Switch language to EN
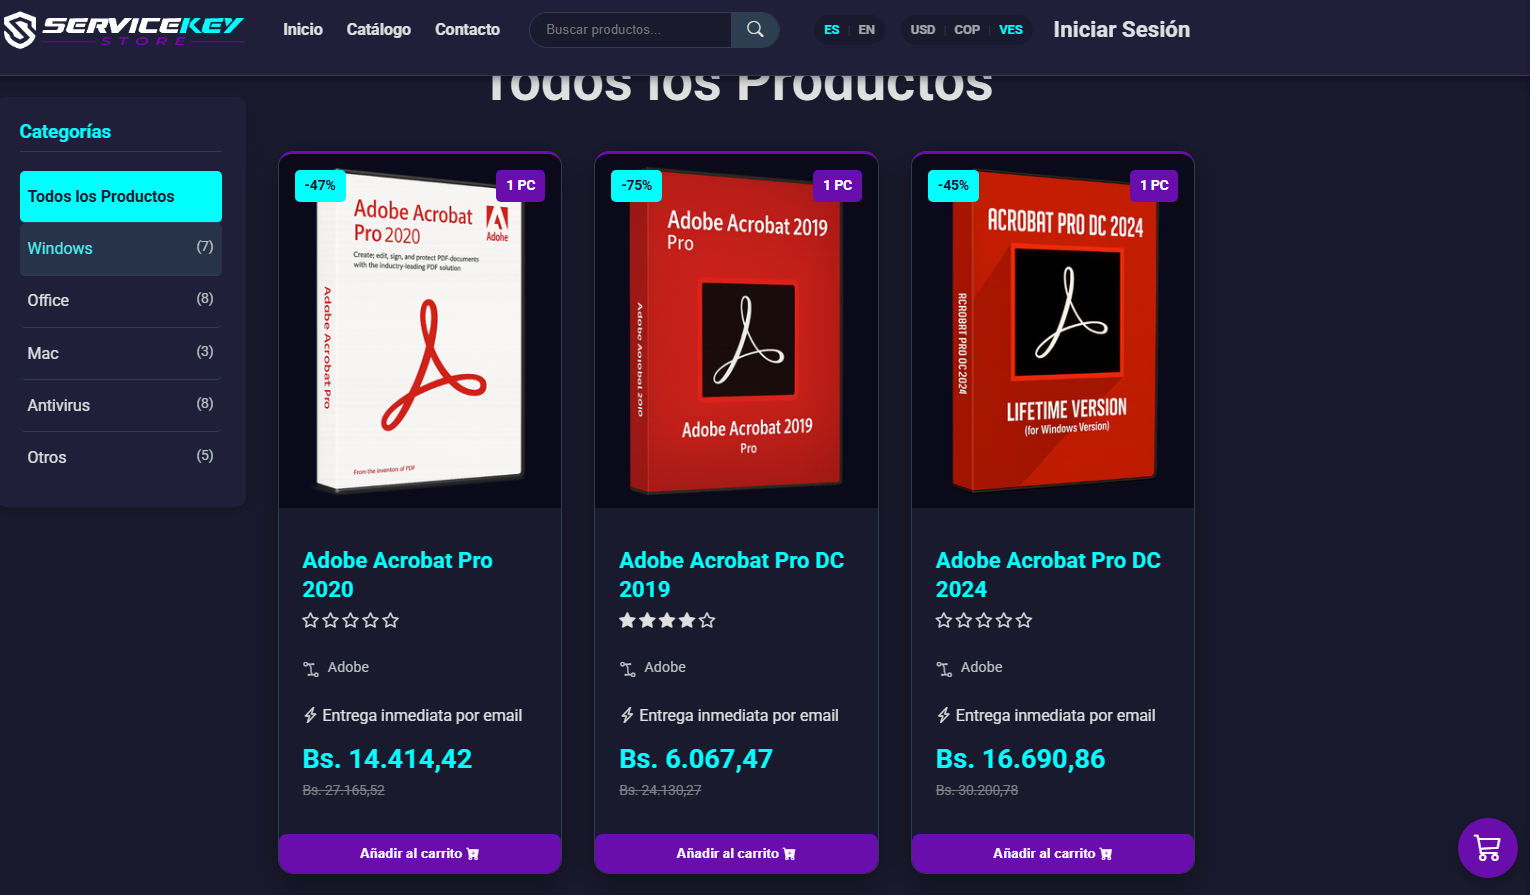1530x895 pixels. pos(866,30)
